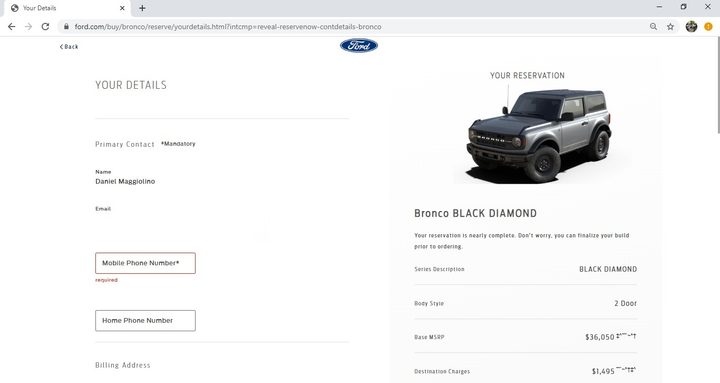The height and width of the screenshot is (383, 720).
Task: Reload the page with refresh icon
Action: click(x=45, y=27)
